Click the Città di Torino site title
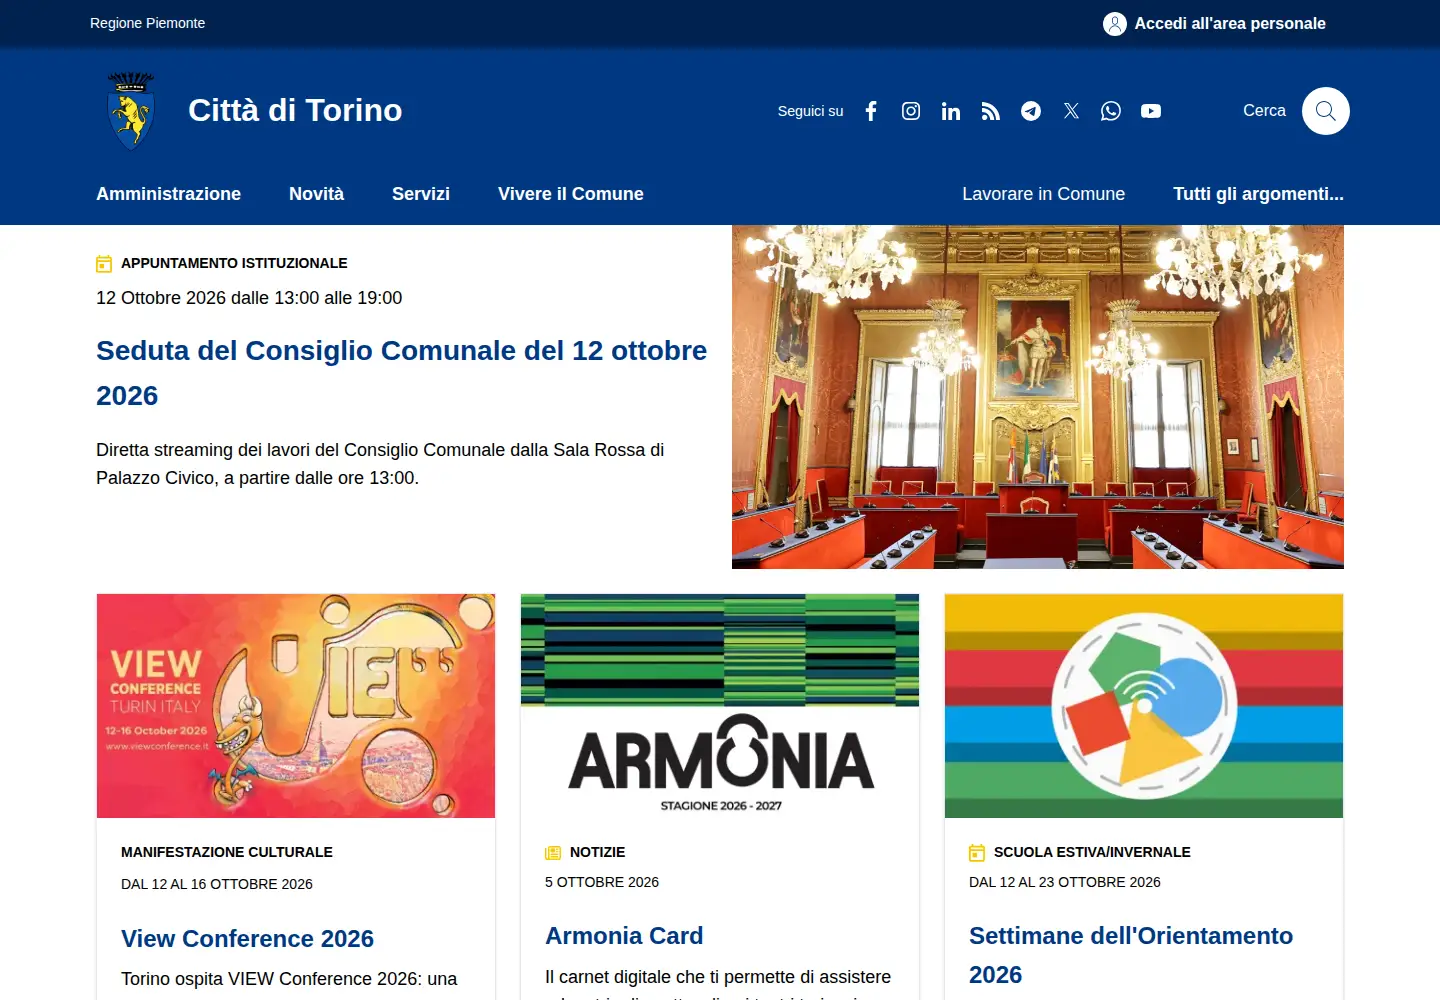 tap(295, 110)
